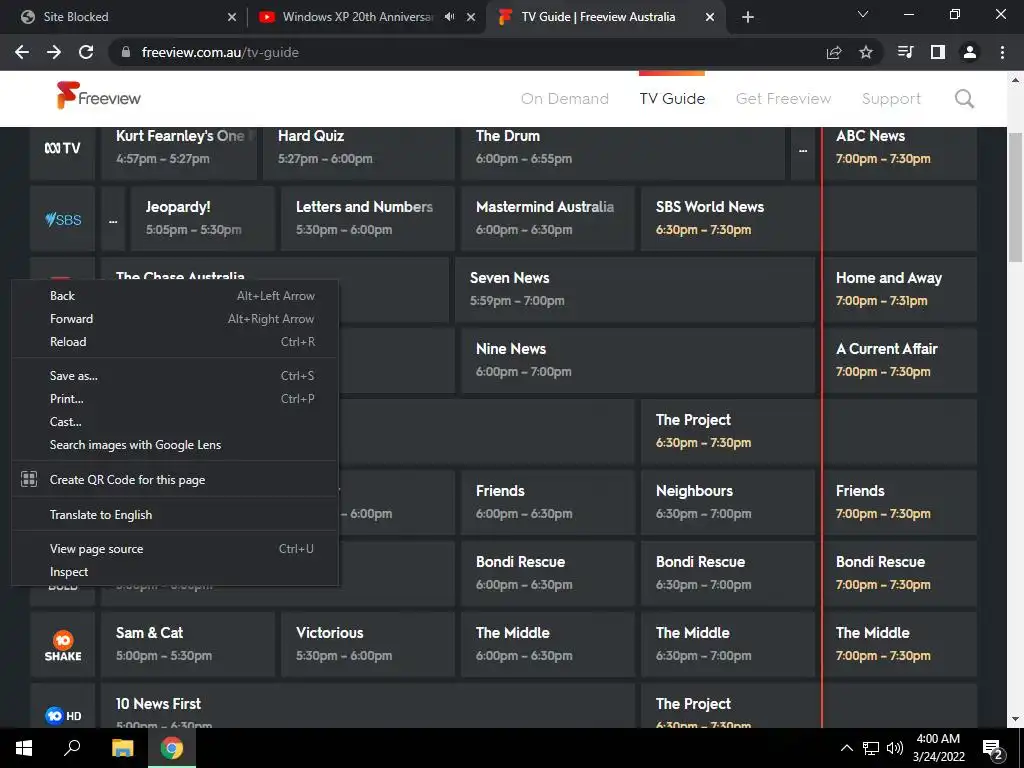
Task: Select the ABC TV channel logo
Action: point(63,148)
